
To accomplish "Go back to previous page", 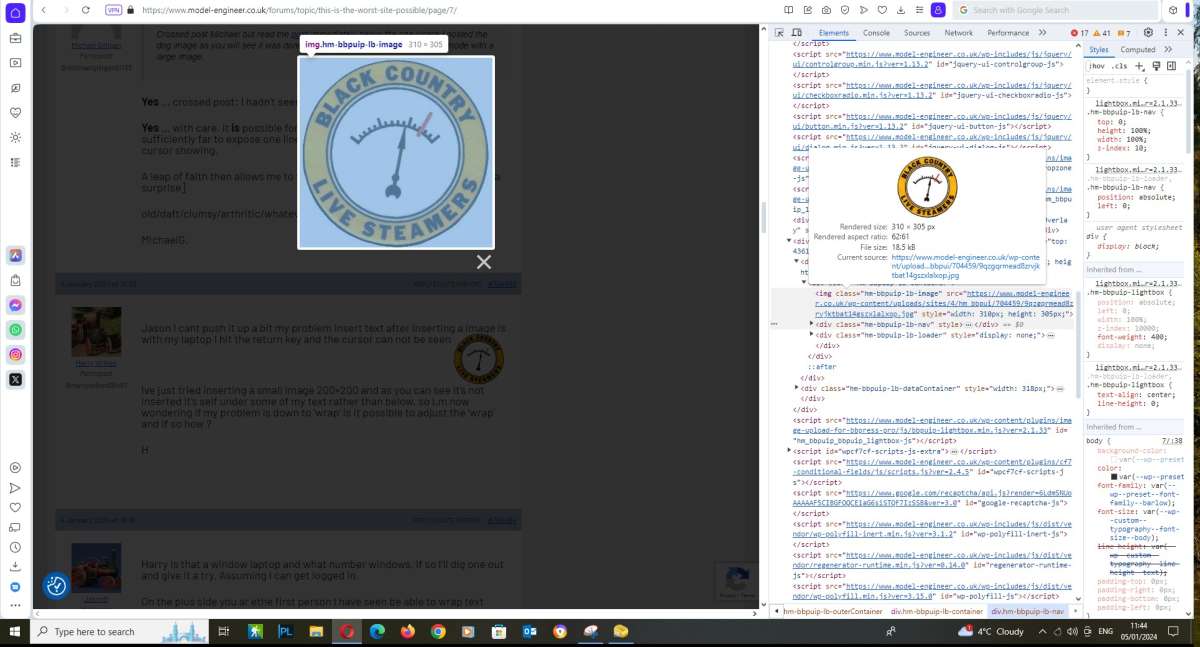I will pyautogui.click(x=43, y=10).
